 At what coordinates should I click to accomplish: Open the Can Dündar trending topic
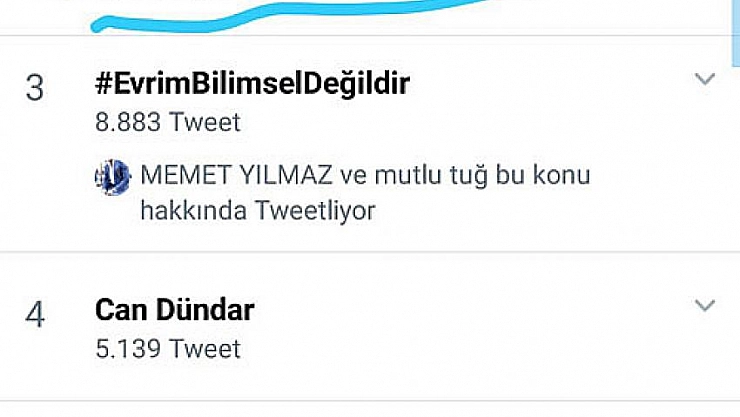(x=175, y=310)
